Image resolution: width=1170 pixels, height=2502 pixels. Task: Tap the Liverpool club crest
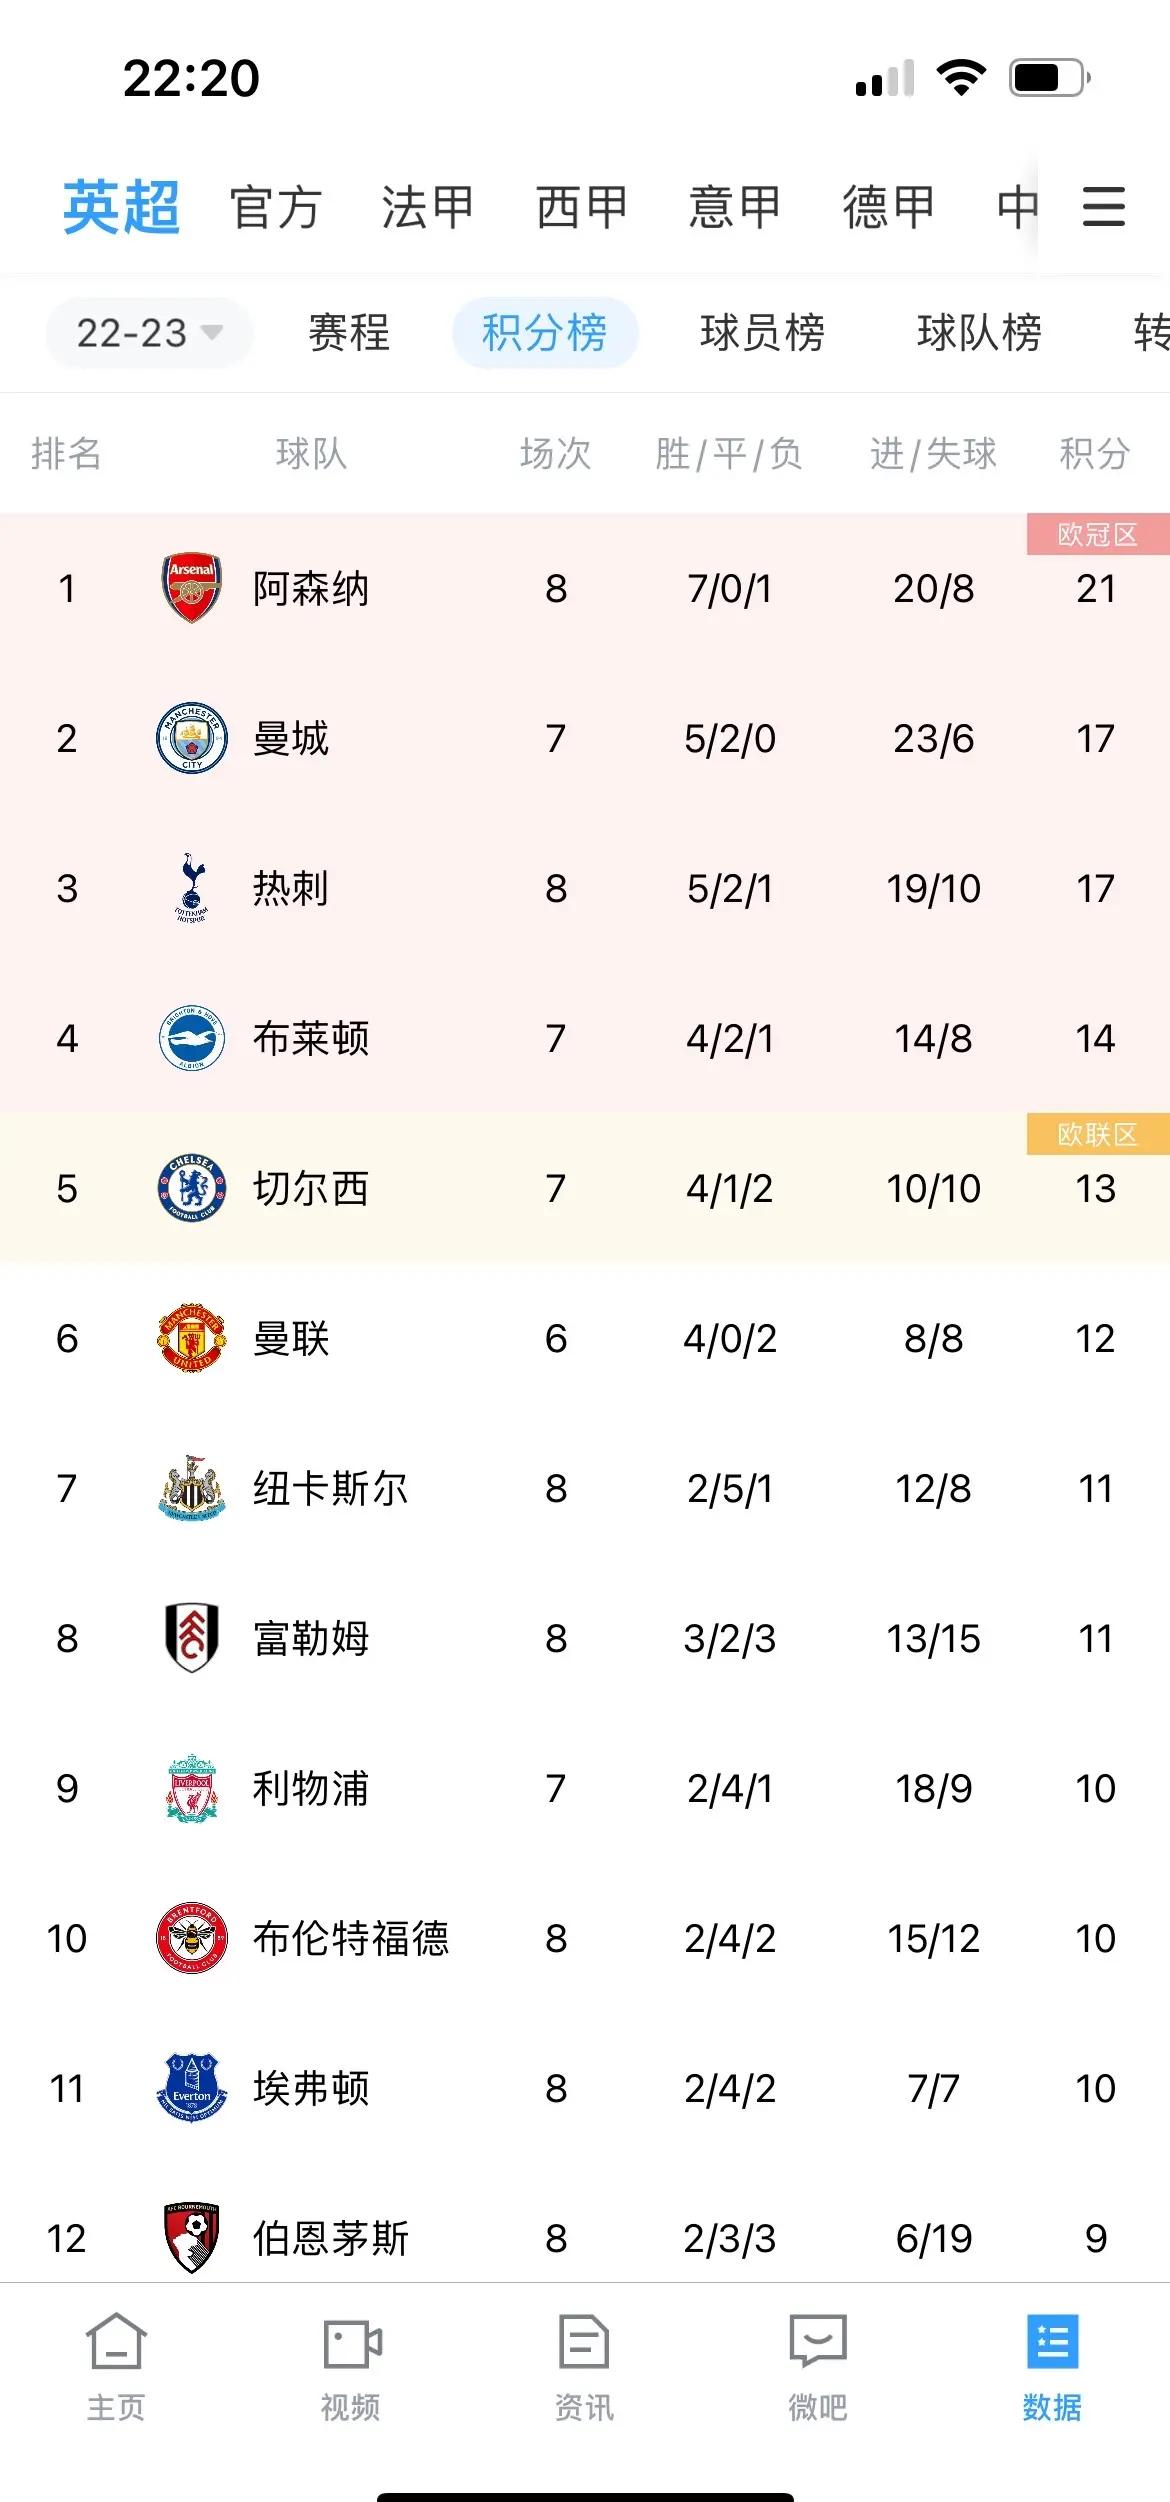191,1788
